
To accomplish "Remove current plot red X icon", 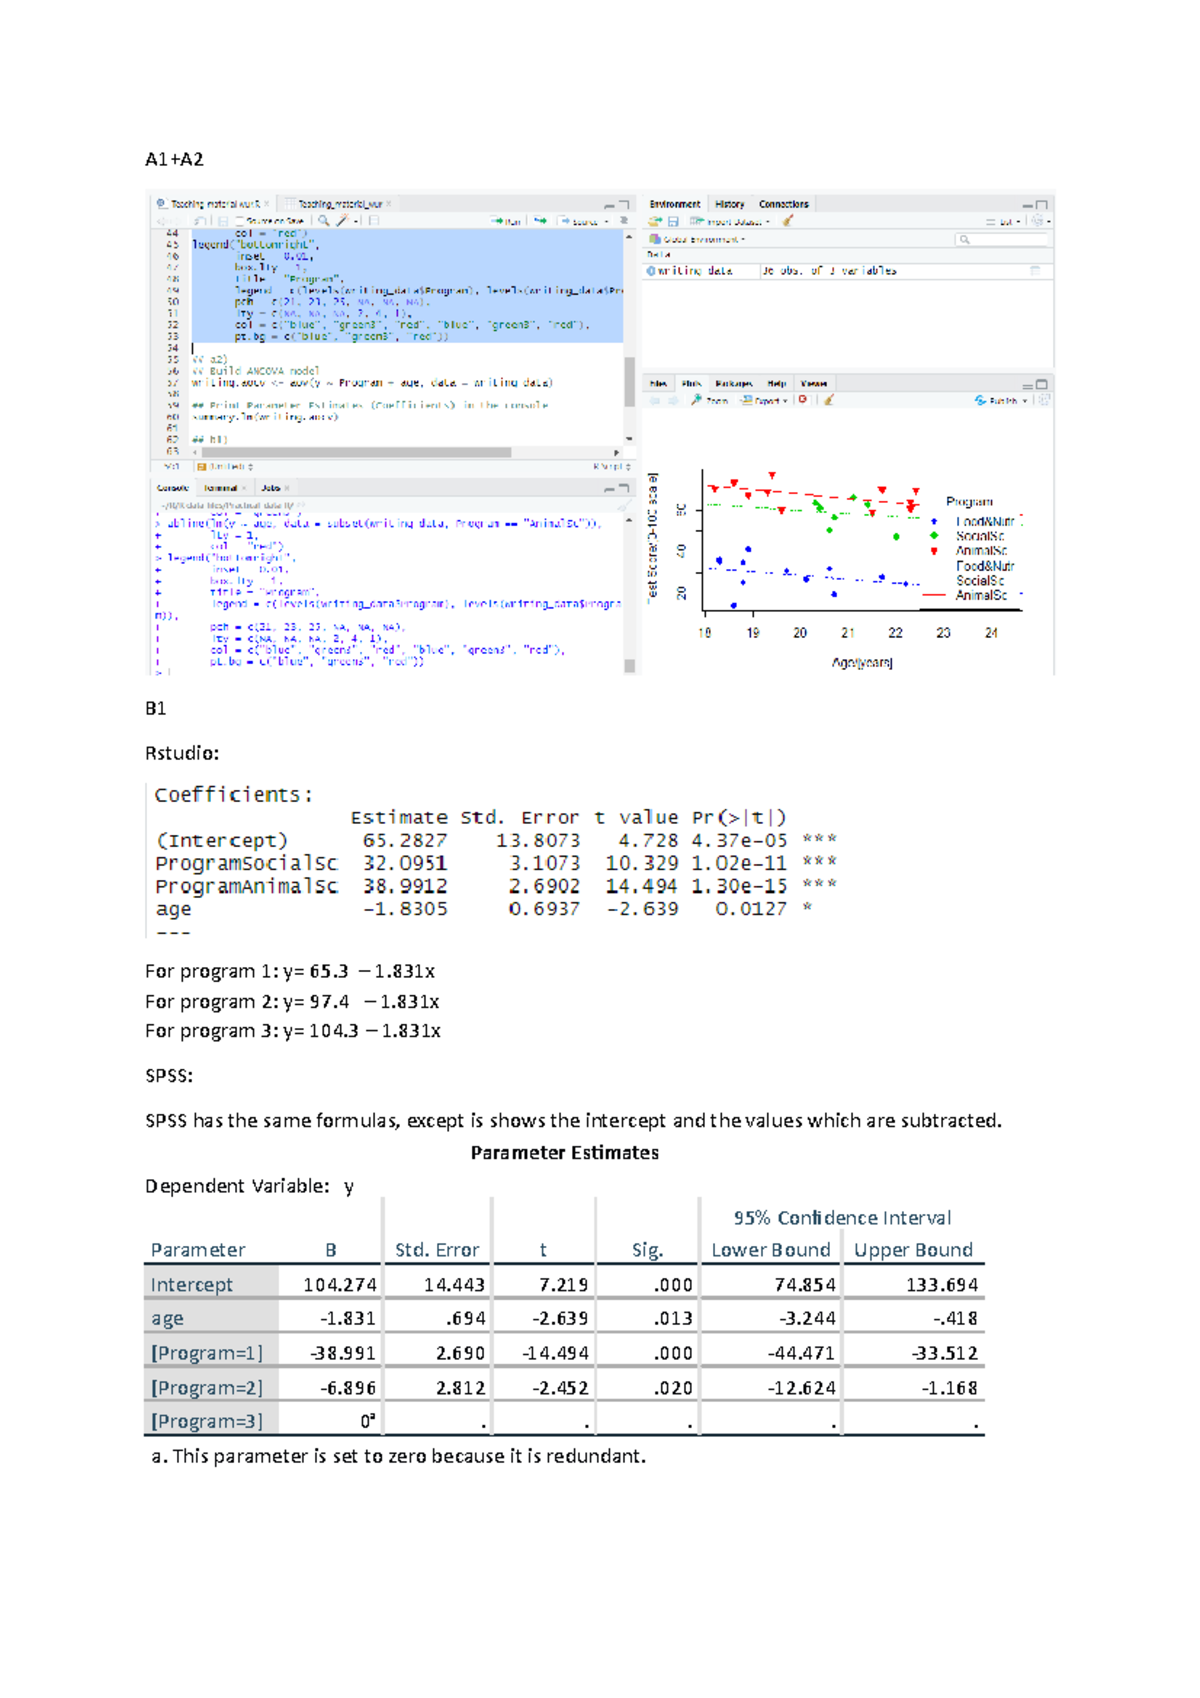I will tap(803, 399).
